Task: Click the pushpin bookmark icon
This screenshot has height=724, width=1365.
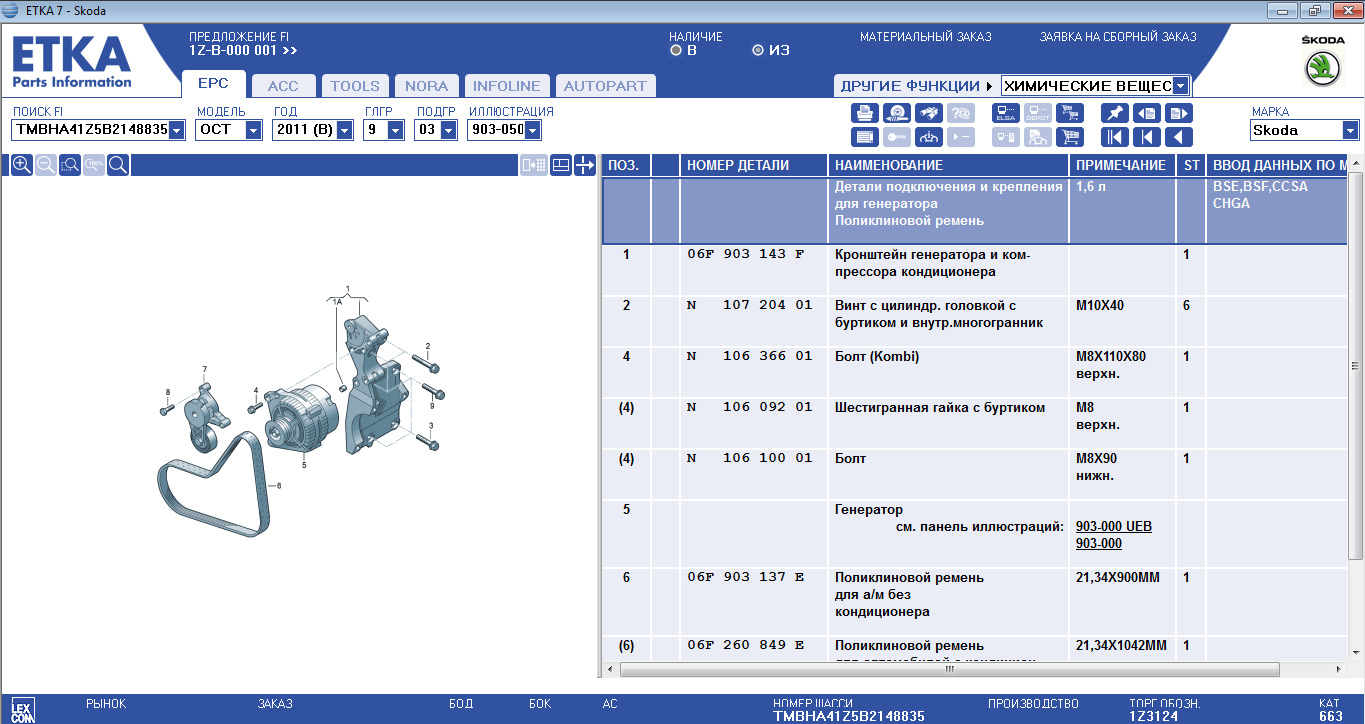Action: point(1115,113)
